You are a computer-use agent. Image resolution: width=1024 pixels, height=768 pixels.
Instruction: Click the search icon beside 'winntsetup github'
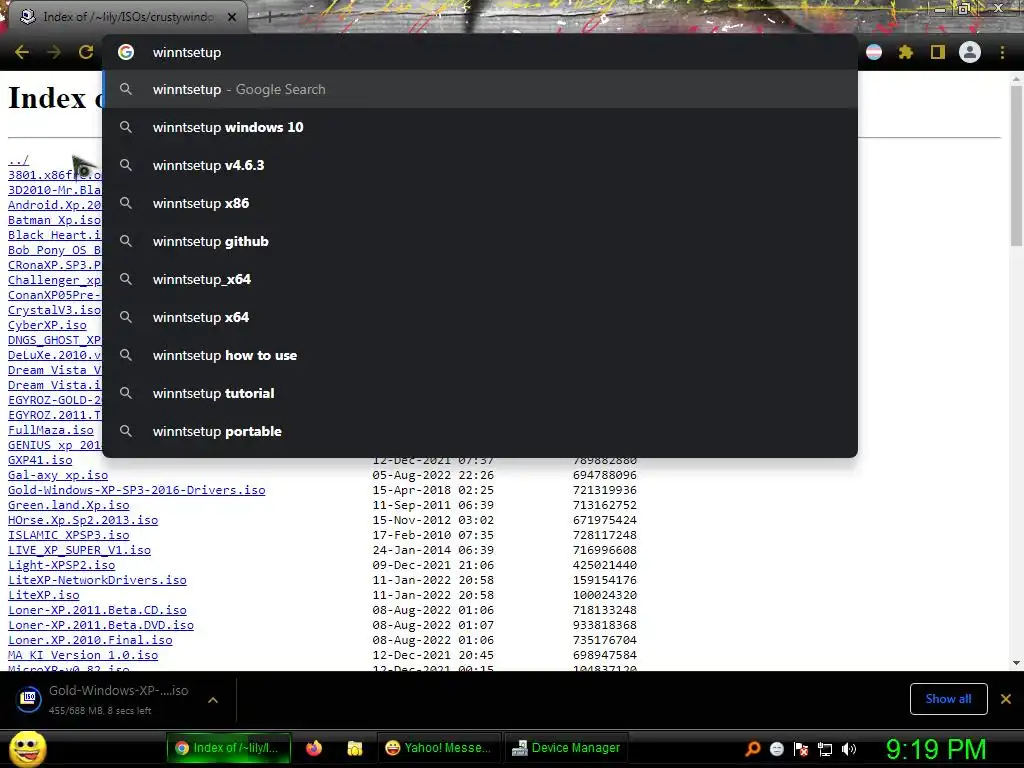126,241
